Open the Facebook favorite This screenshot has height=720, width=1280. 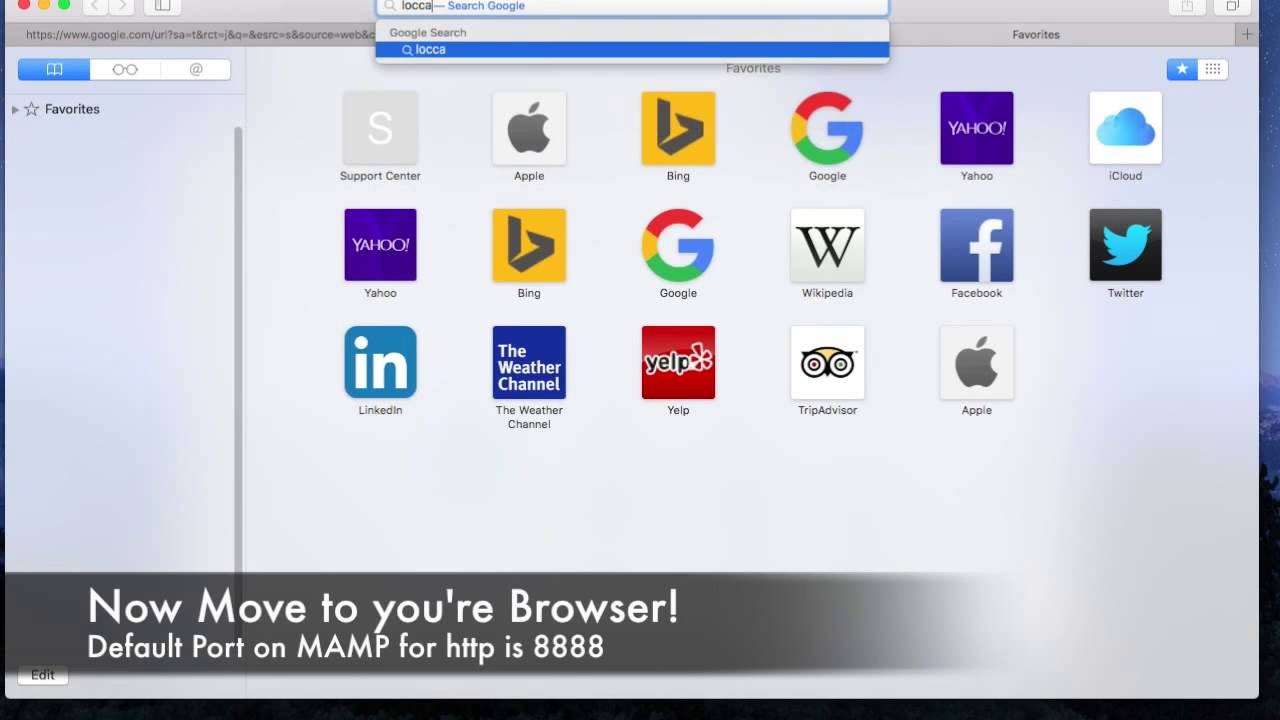[x=977, y=245]
